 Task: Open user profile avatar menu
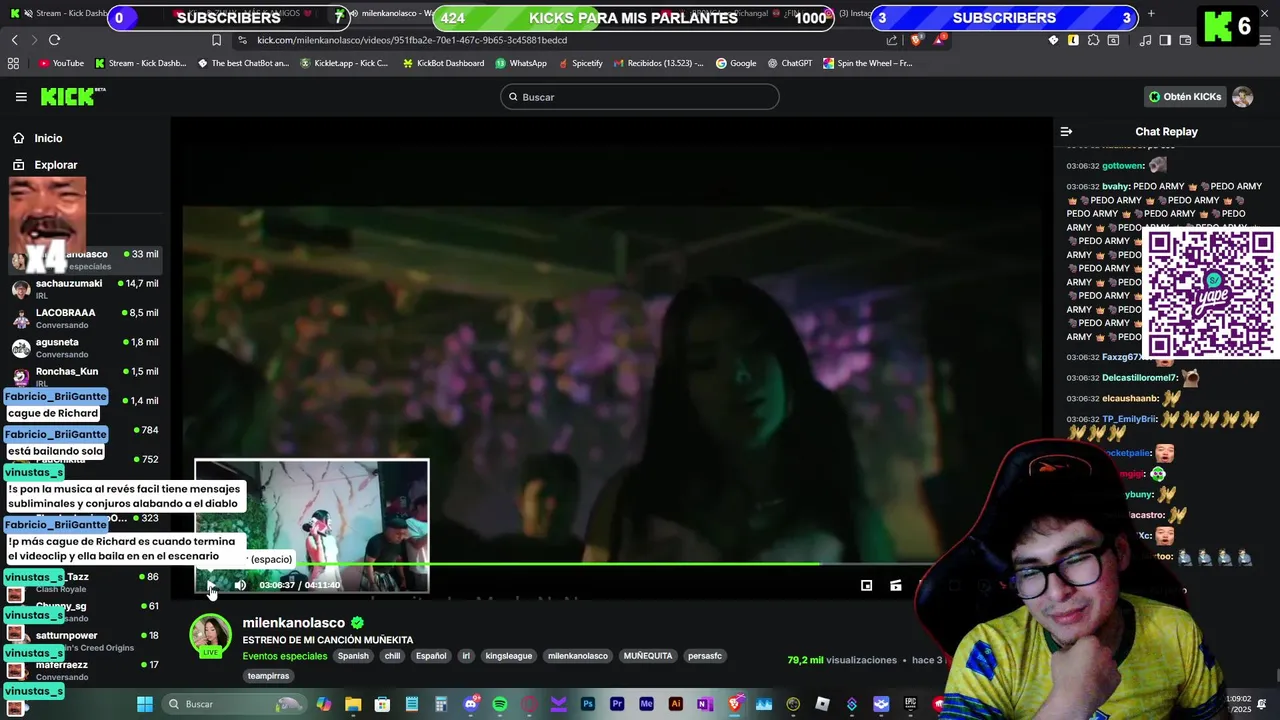[x=1243, y=97]
